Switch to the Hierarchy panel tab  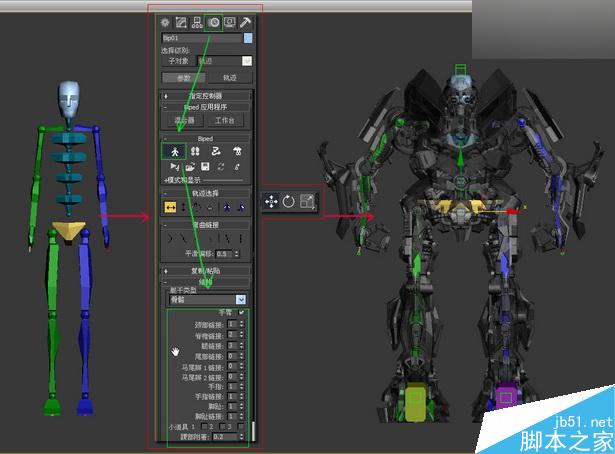coord(197,22)
